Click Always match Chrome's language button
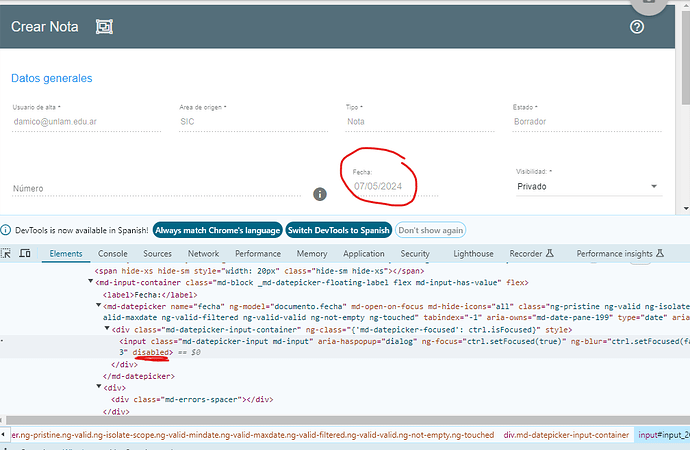 [218, 230]
